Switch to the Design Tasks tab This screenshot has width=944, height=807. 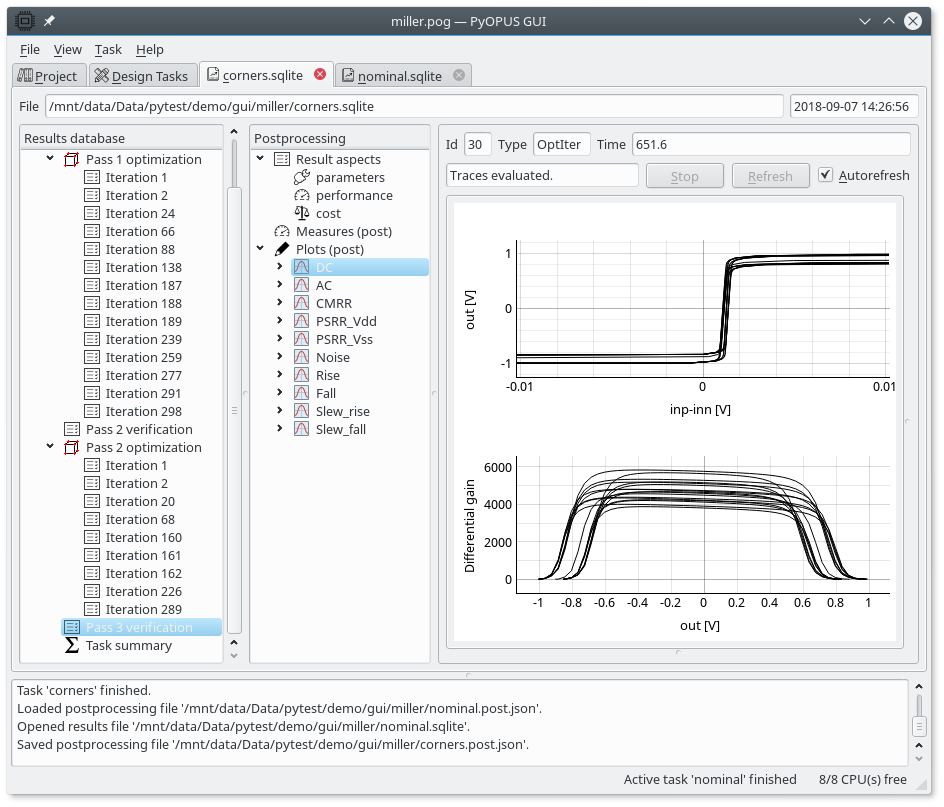click(x=141, y=76)
